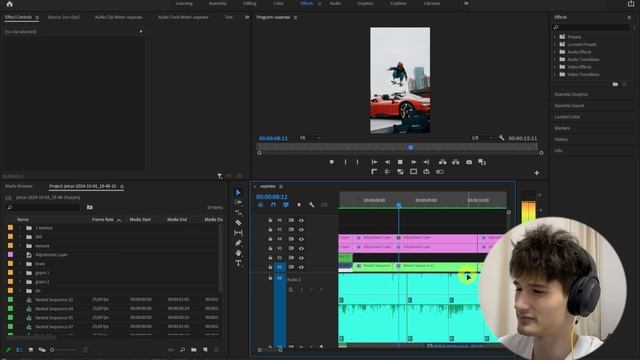This screenshot has width=640, height=360.
Task: Expand Video Transitions folder
Action: 555,74
